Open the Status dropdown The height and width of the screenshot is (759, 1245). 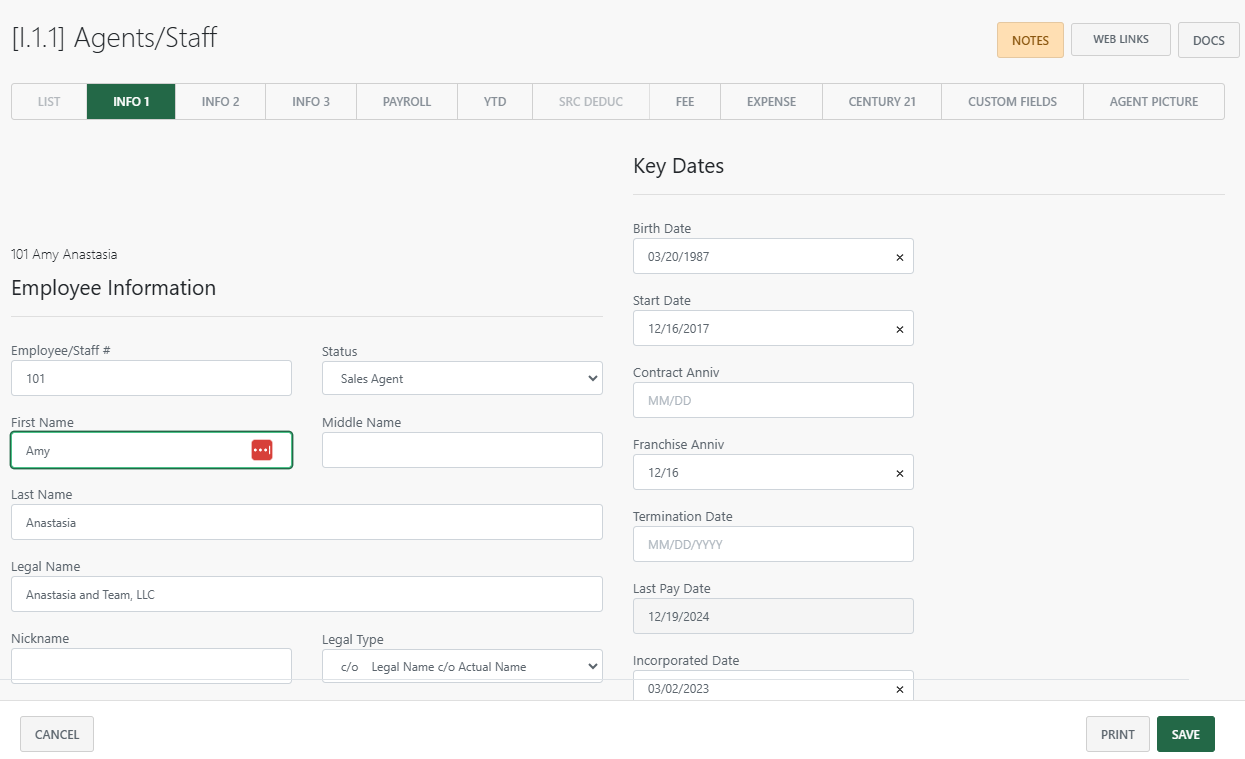coord(461,378)
